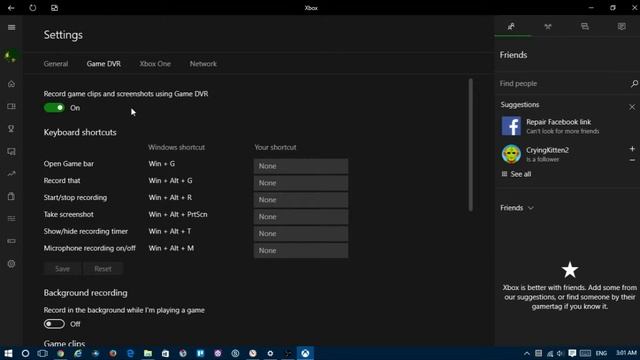Screen dimensions: 640x360
Task: Open Task View on the taskbar
Action: 42,353
